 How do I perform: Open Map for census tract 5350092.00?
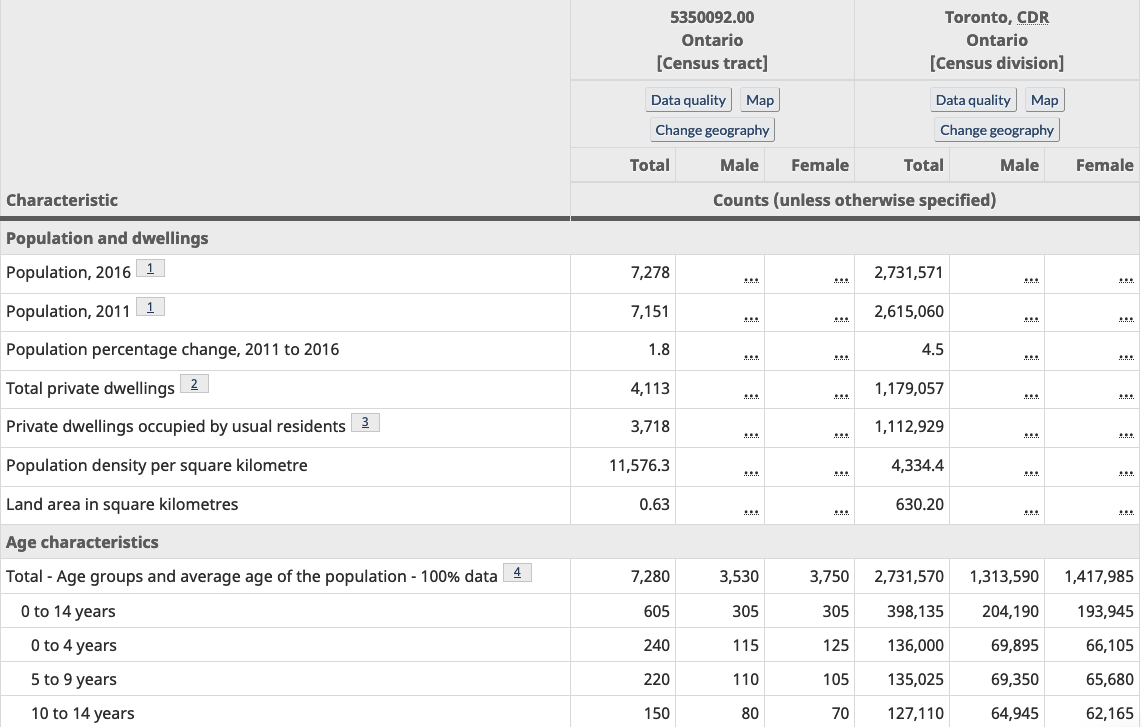[x=760, y=100]
